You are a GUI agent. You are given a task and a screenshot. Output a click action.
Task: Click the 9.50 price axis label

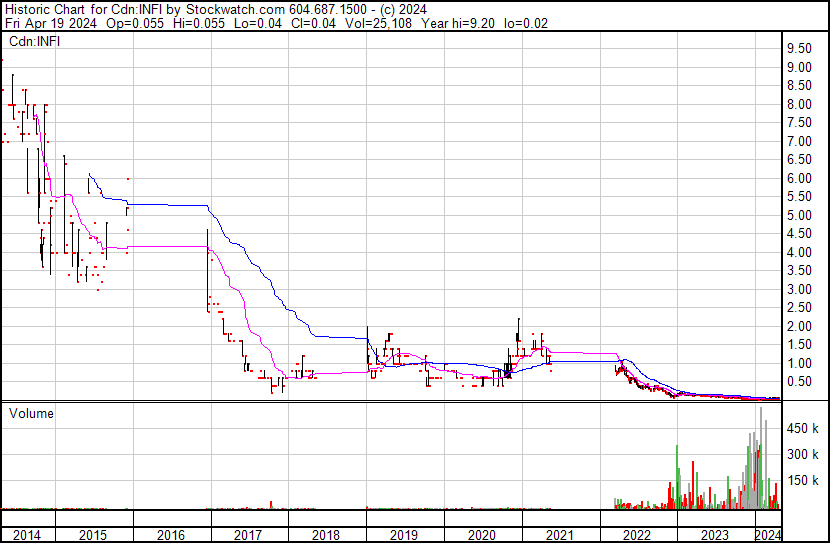pos(798,49)
